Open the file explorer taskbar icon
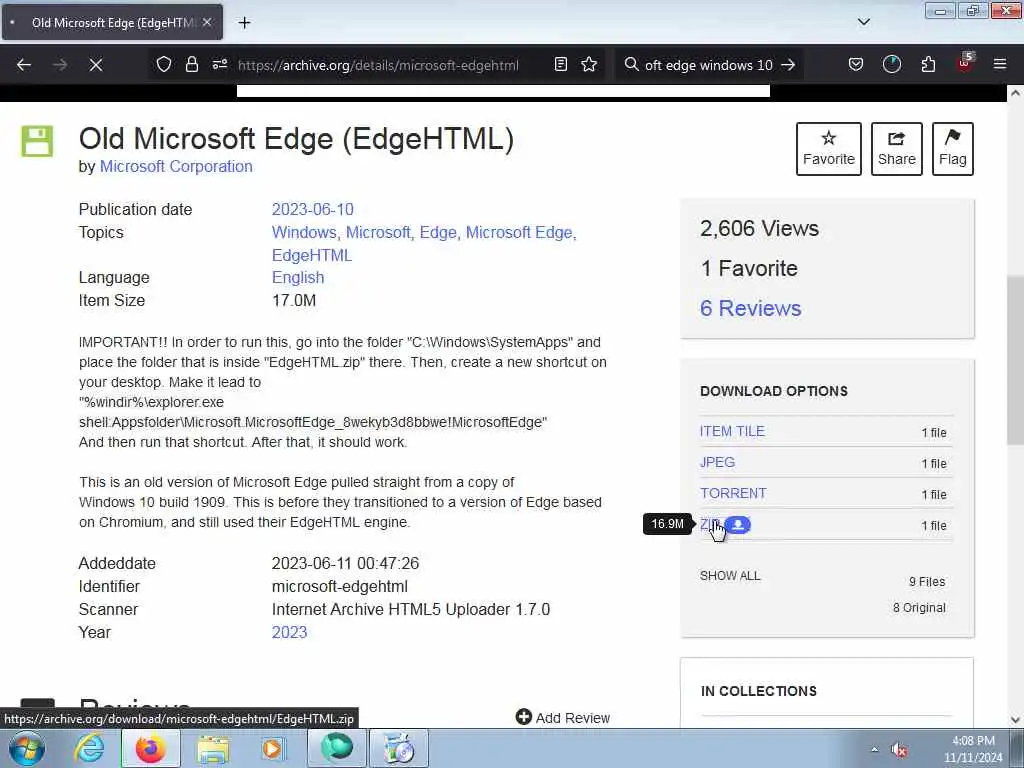This screenshot has height=768, width=1024. 213,748
